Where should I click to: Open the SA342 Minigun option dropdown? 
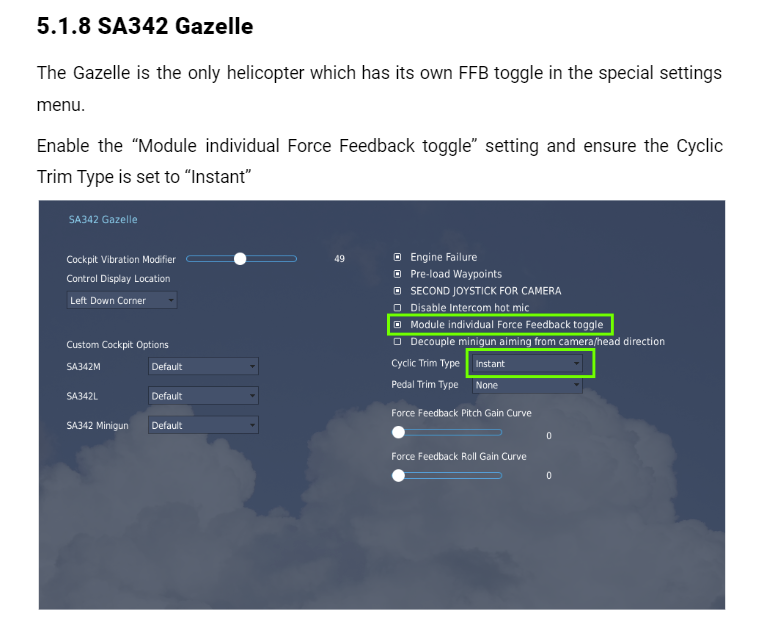(x=203, y=425)
